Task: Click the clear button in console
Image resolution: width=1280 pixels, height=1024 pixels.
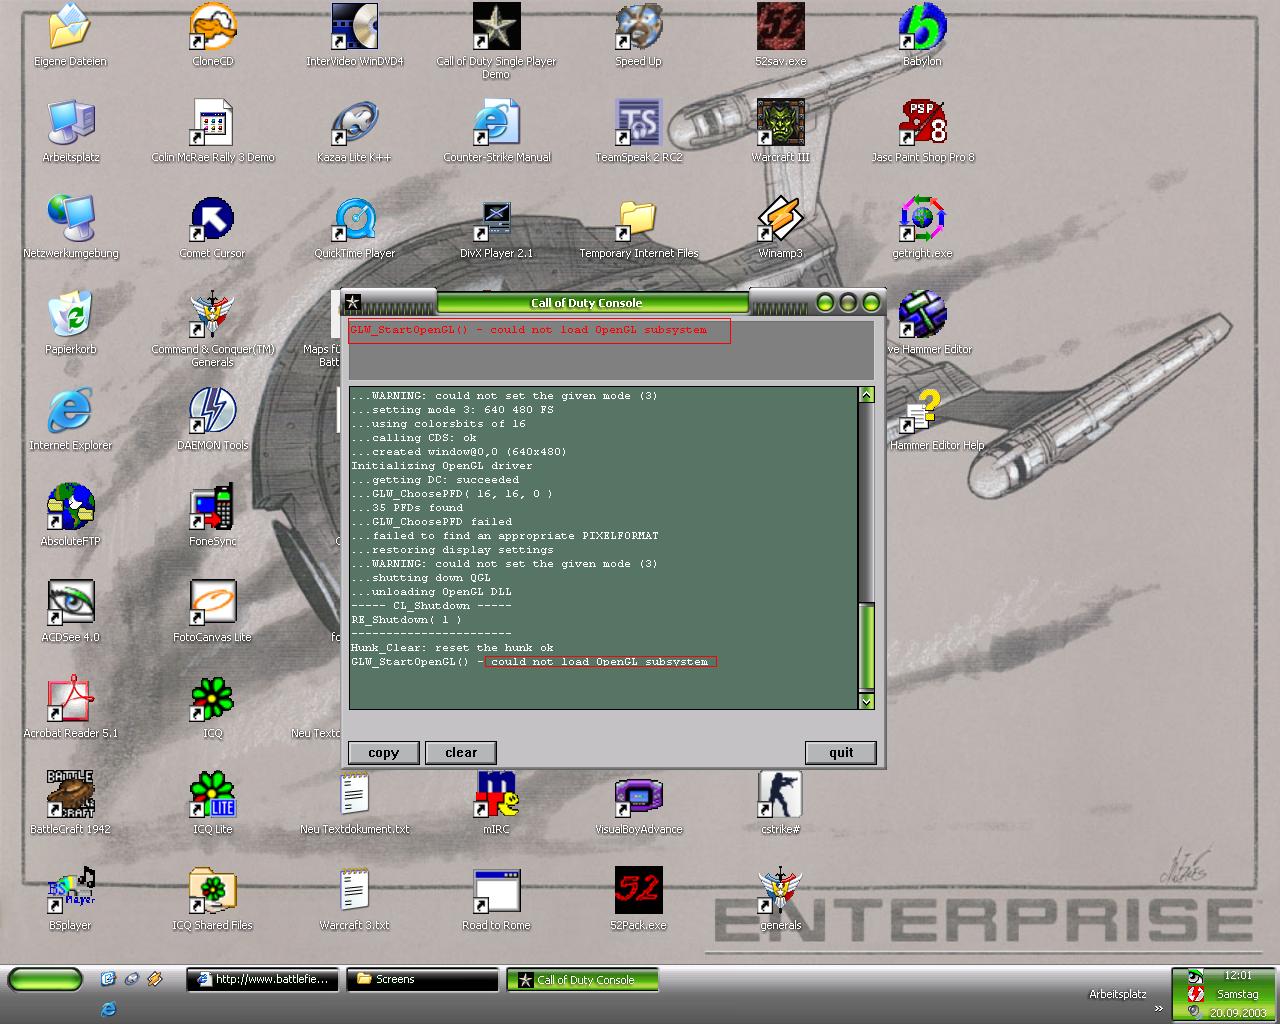Action: pos(461,753)
